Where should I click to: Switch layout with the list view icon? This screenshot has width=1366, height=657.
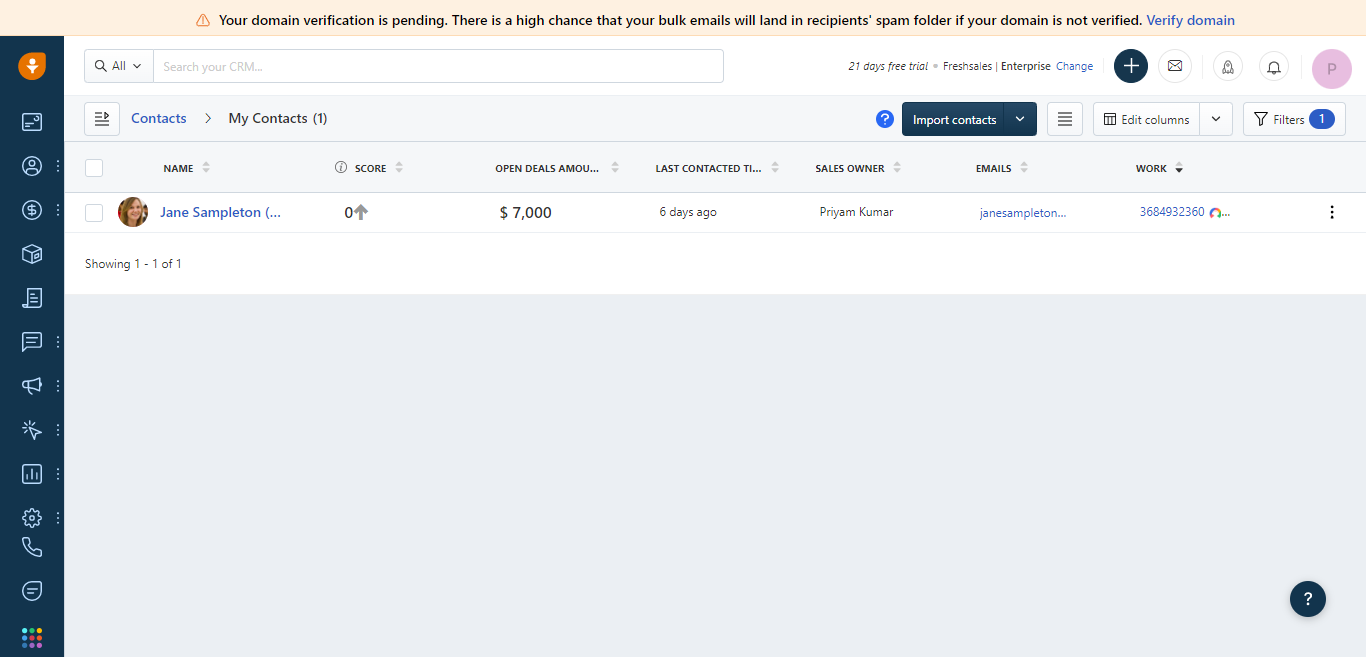pyautogui.click(x=1065, y=119)
